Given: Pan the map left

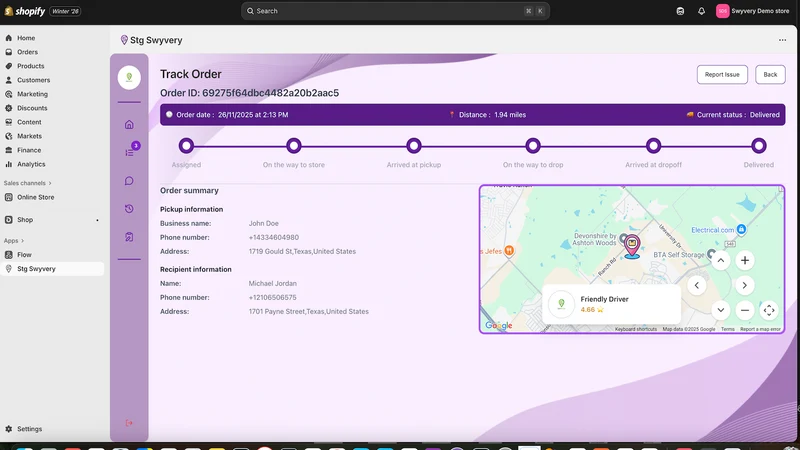Looking at the screenshot, I should (x=696, y=285).
